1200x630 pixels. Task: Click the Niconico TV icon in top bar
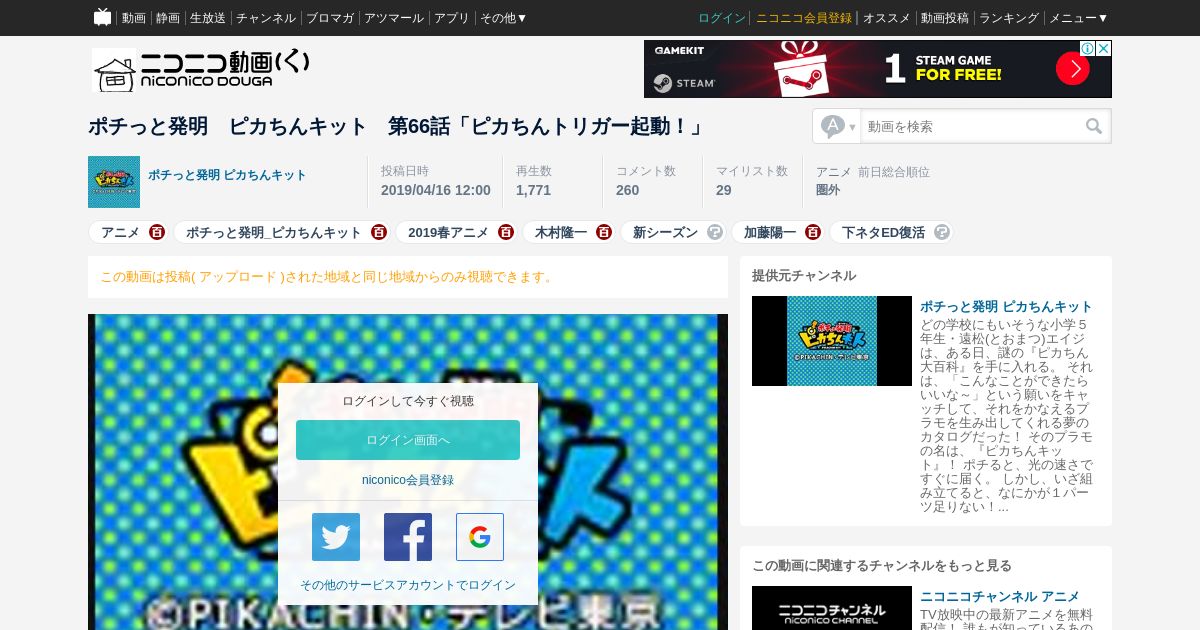102,17
